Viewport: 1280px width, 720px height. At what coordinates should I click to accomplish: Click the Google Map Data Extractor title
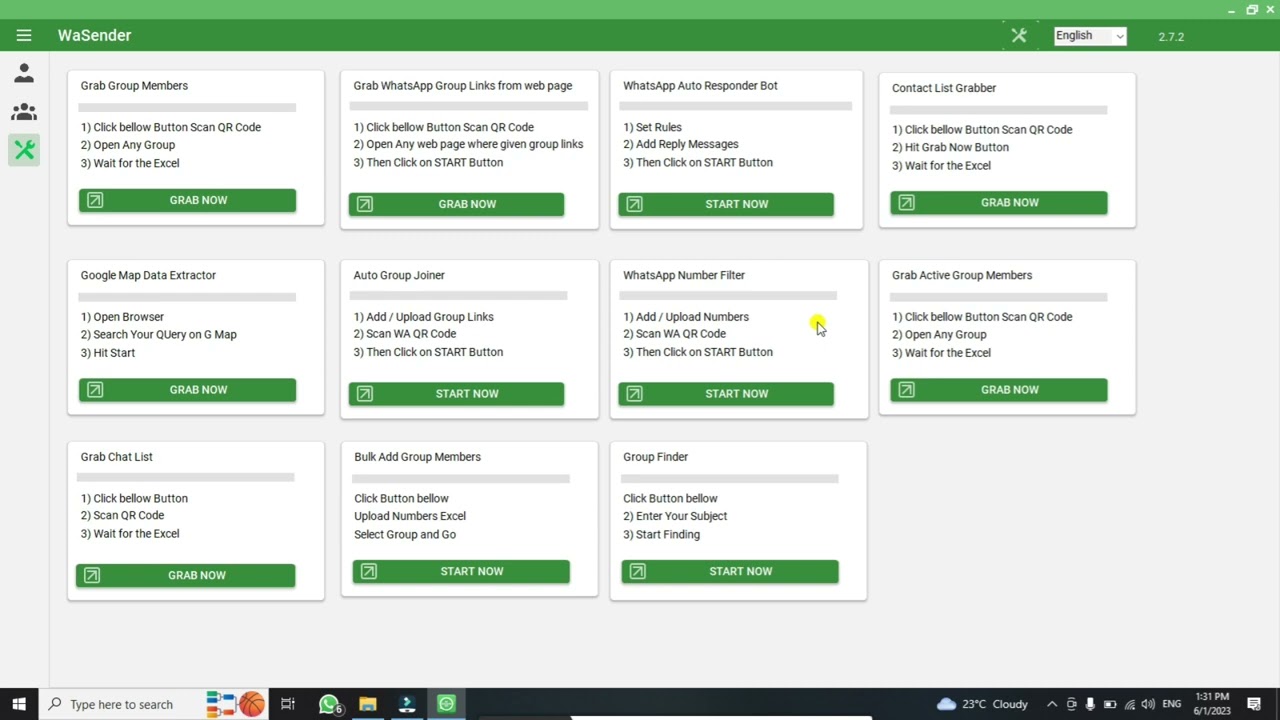(148, 275)
